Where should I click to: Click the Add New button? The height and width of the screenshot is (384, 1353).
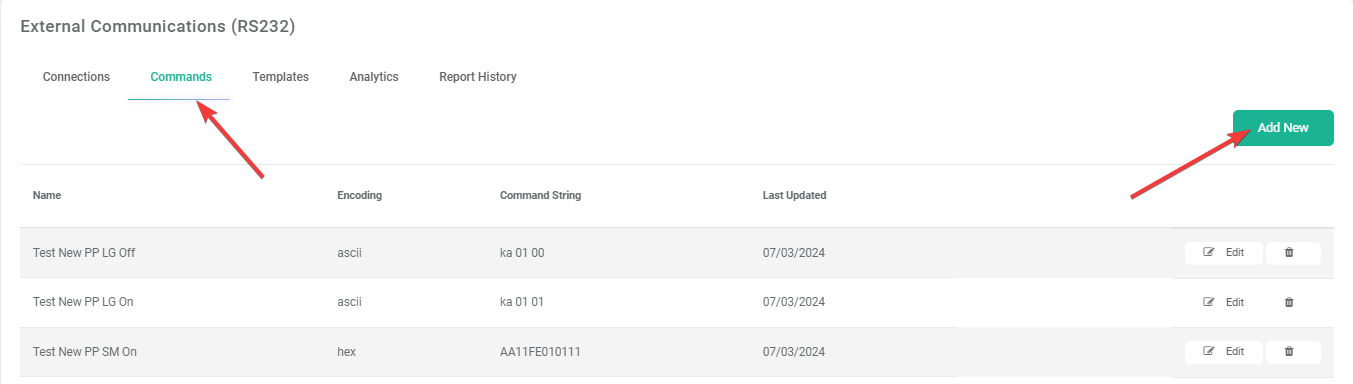(x=1283, y=128)
